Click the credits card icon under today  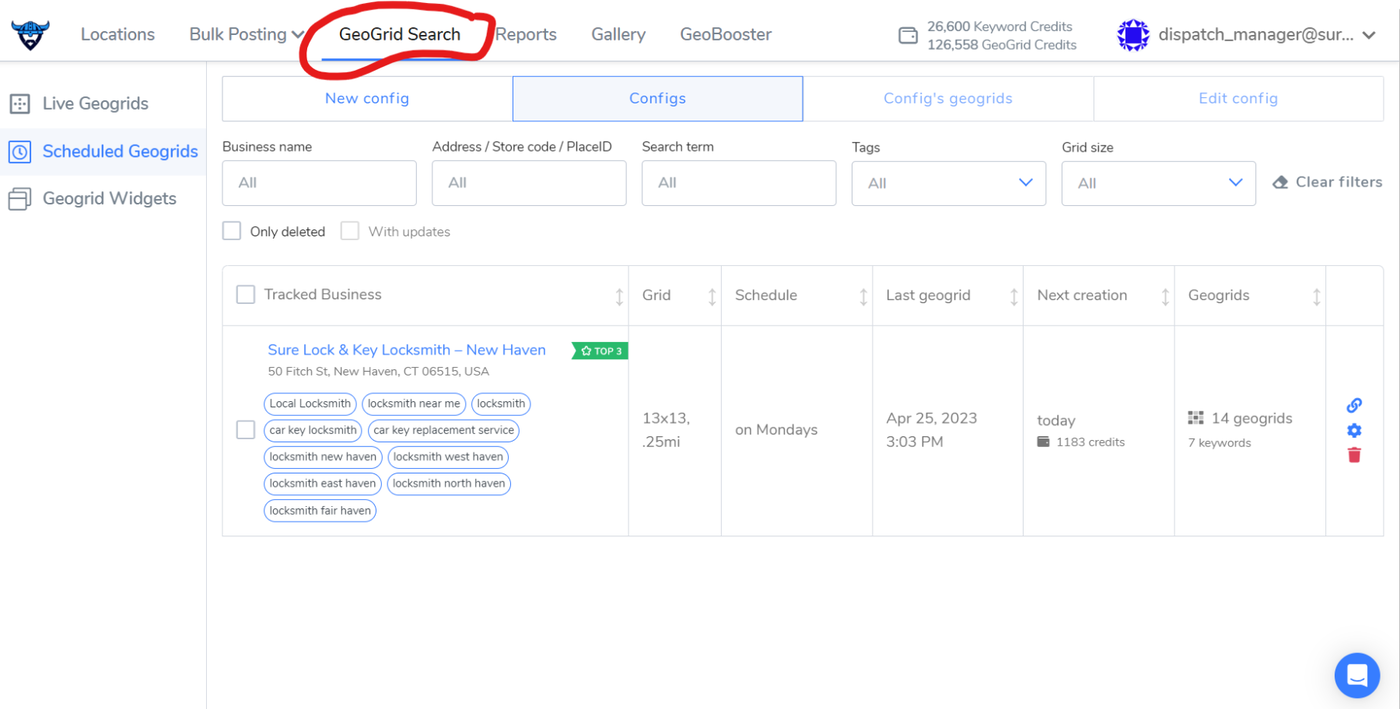click(1043, 442)
